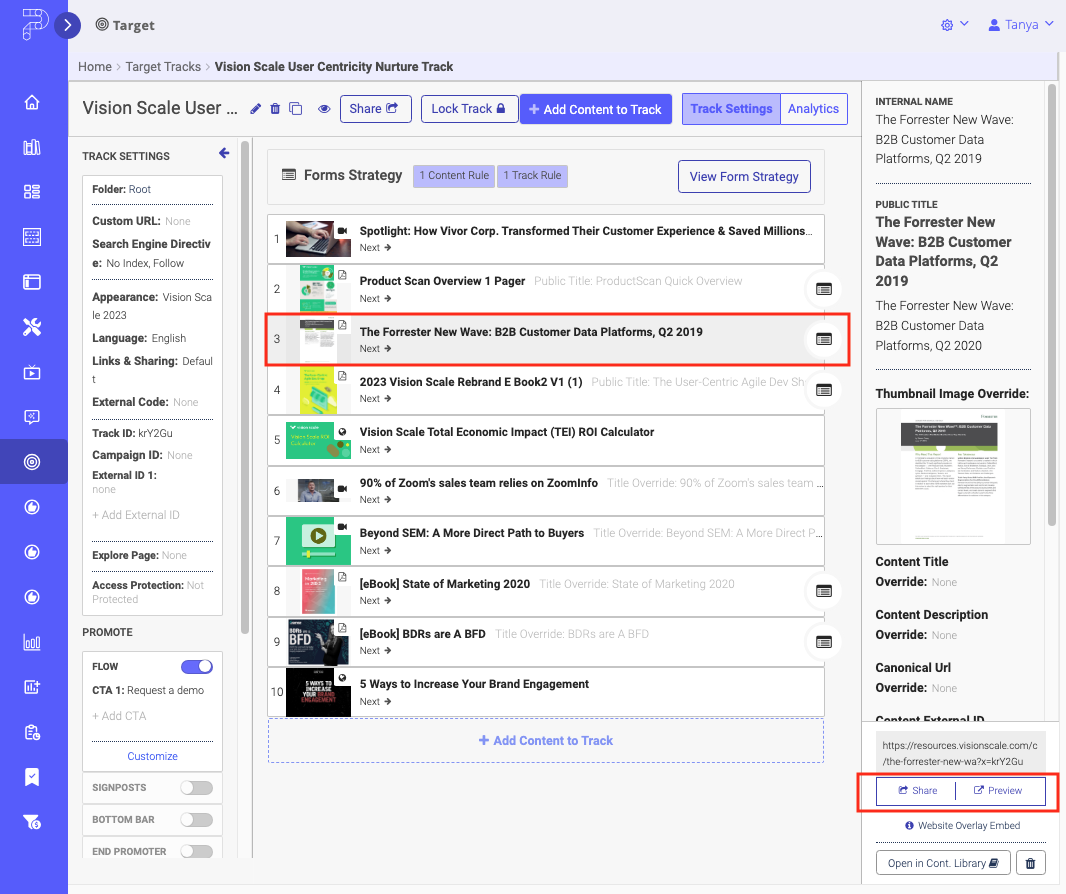Toggle the Flow promoter switch
Viewport: 1066px width, 894px height.
pyautogui.click(x=197, y=666)
